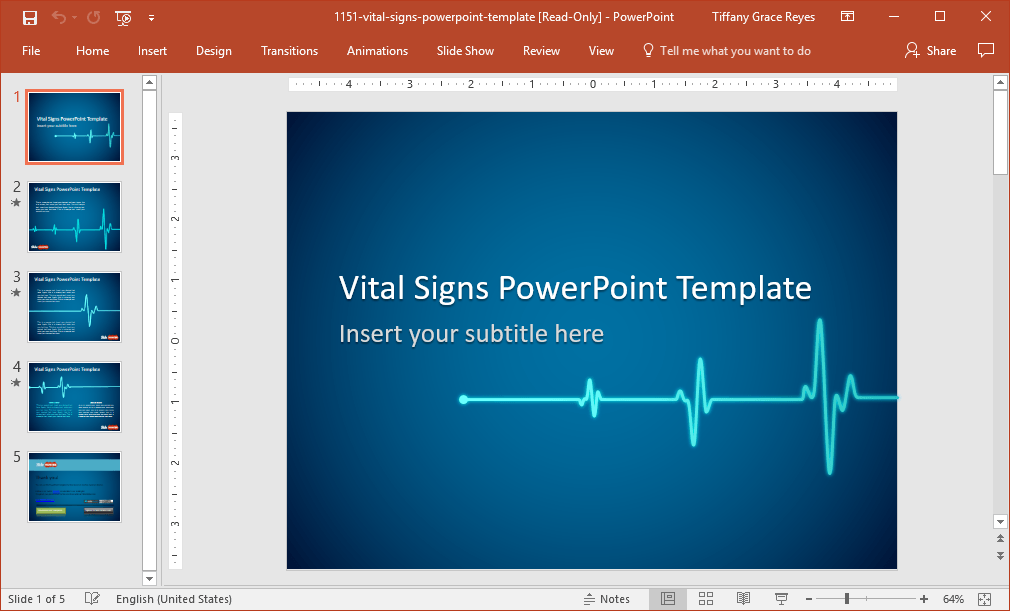The image size is (1010, 611).
Task: Open the Animations tab
Action: (377, 51)
